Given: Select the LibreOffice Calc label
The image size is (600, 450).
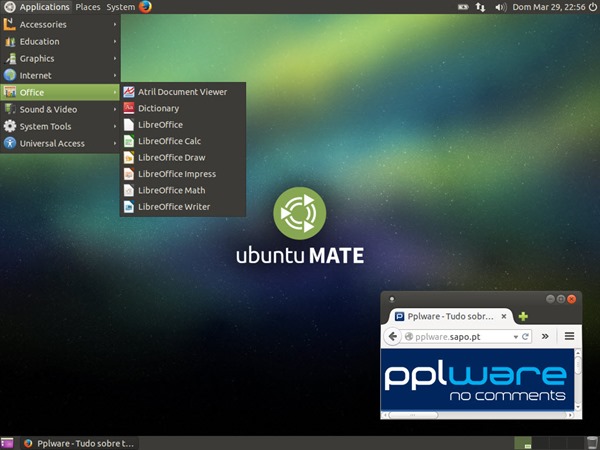Looking at the screenshot, I should [170, 141].
